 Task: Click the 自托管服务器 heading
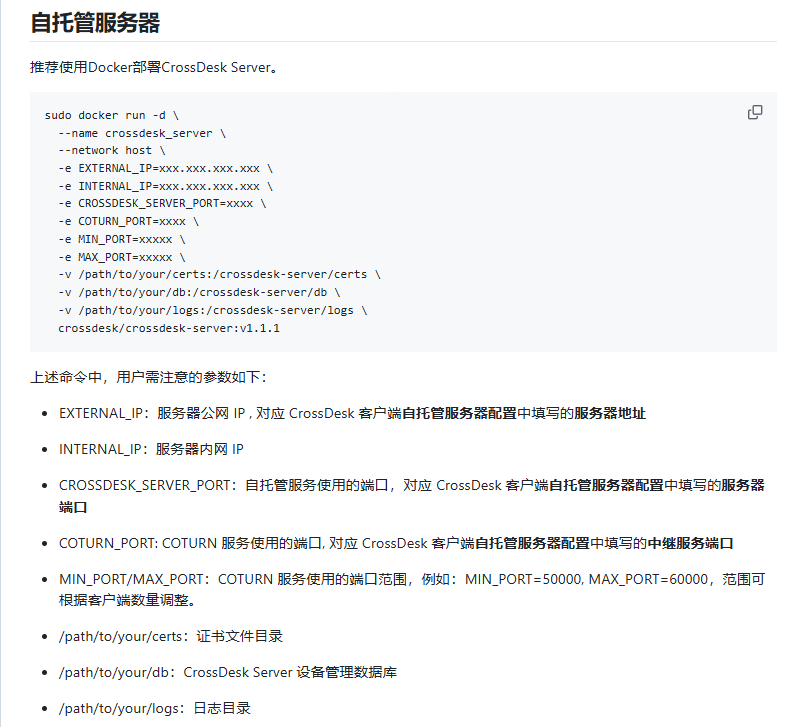(x=95, y=23)
